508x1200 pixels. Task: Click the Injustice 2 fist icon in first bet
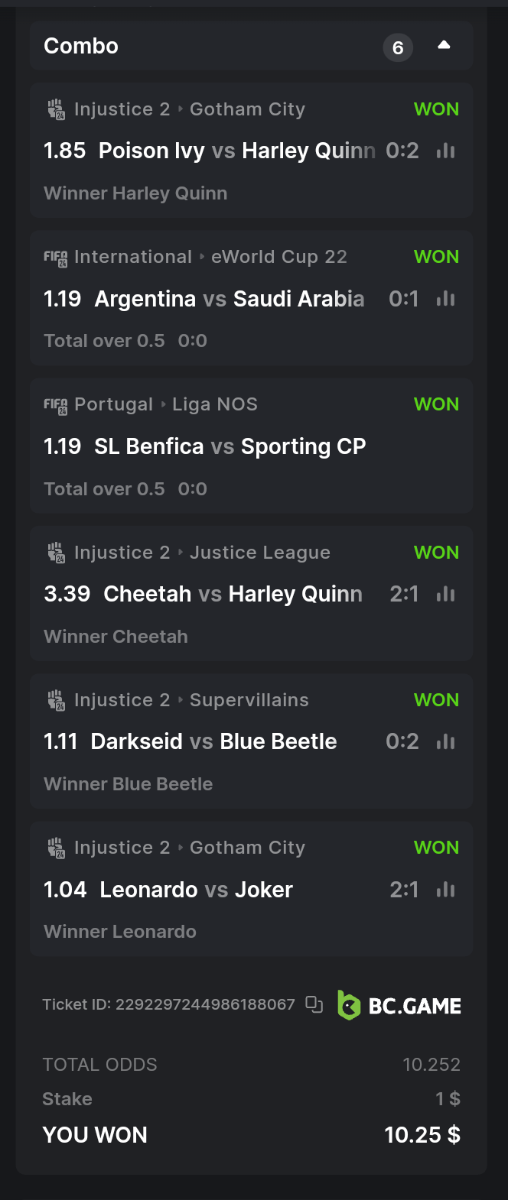coord(56,109)
